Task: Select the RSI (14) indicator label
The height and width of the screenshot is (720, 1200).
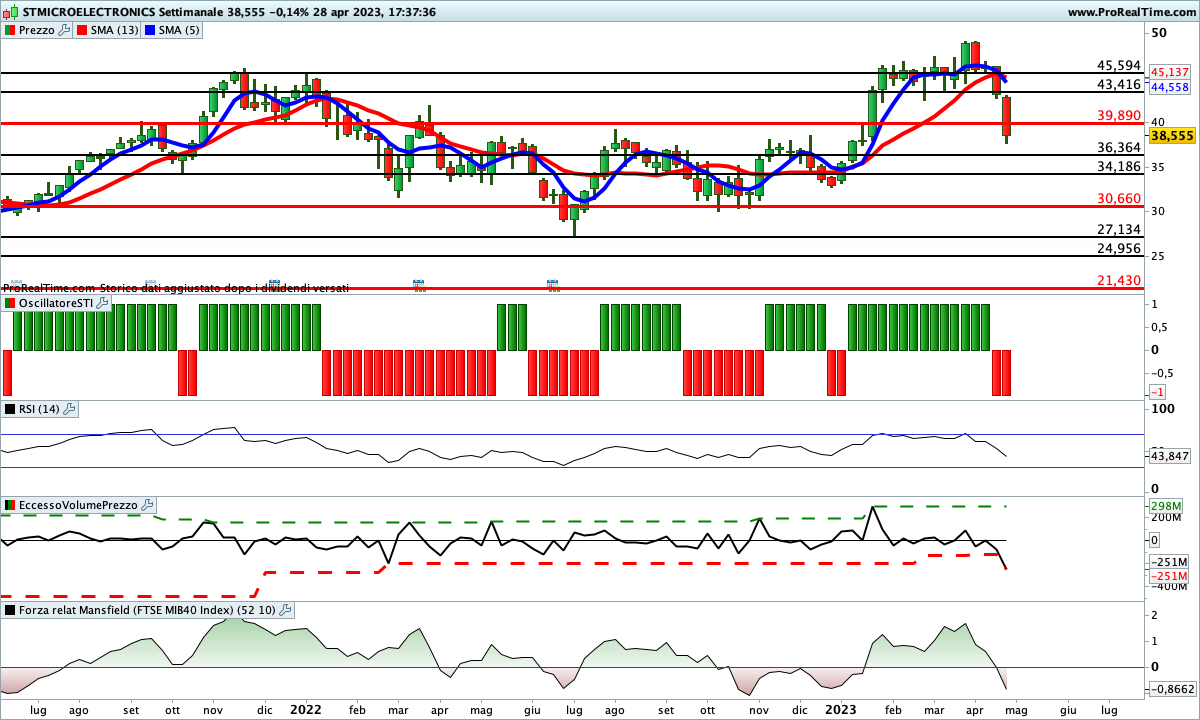Action: click(40, 409)
